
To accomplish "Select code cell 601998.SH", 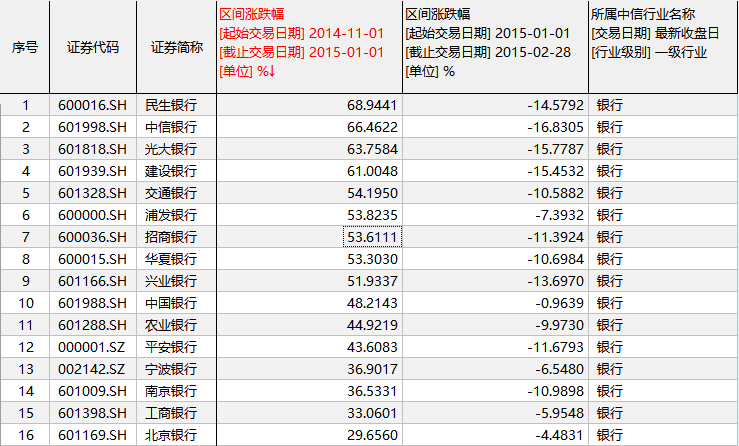I will click(93, 127).
